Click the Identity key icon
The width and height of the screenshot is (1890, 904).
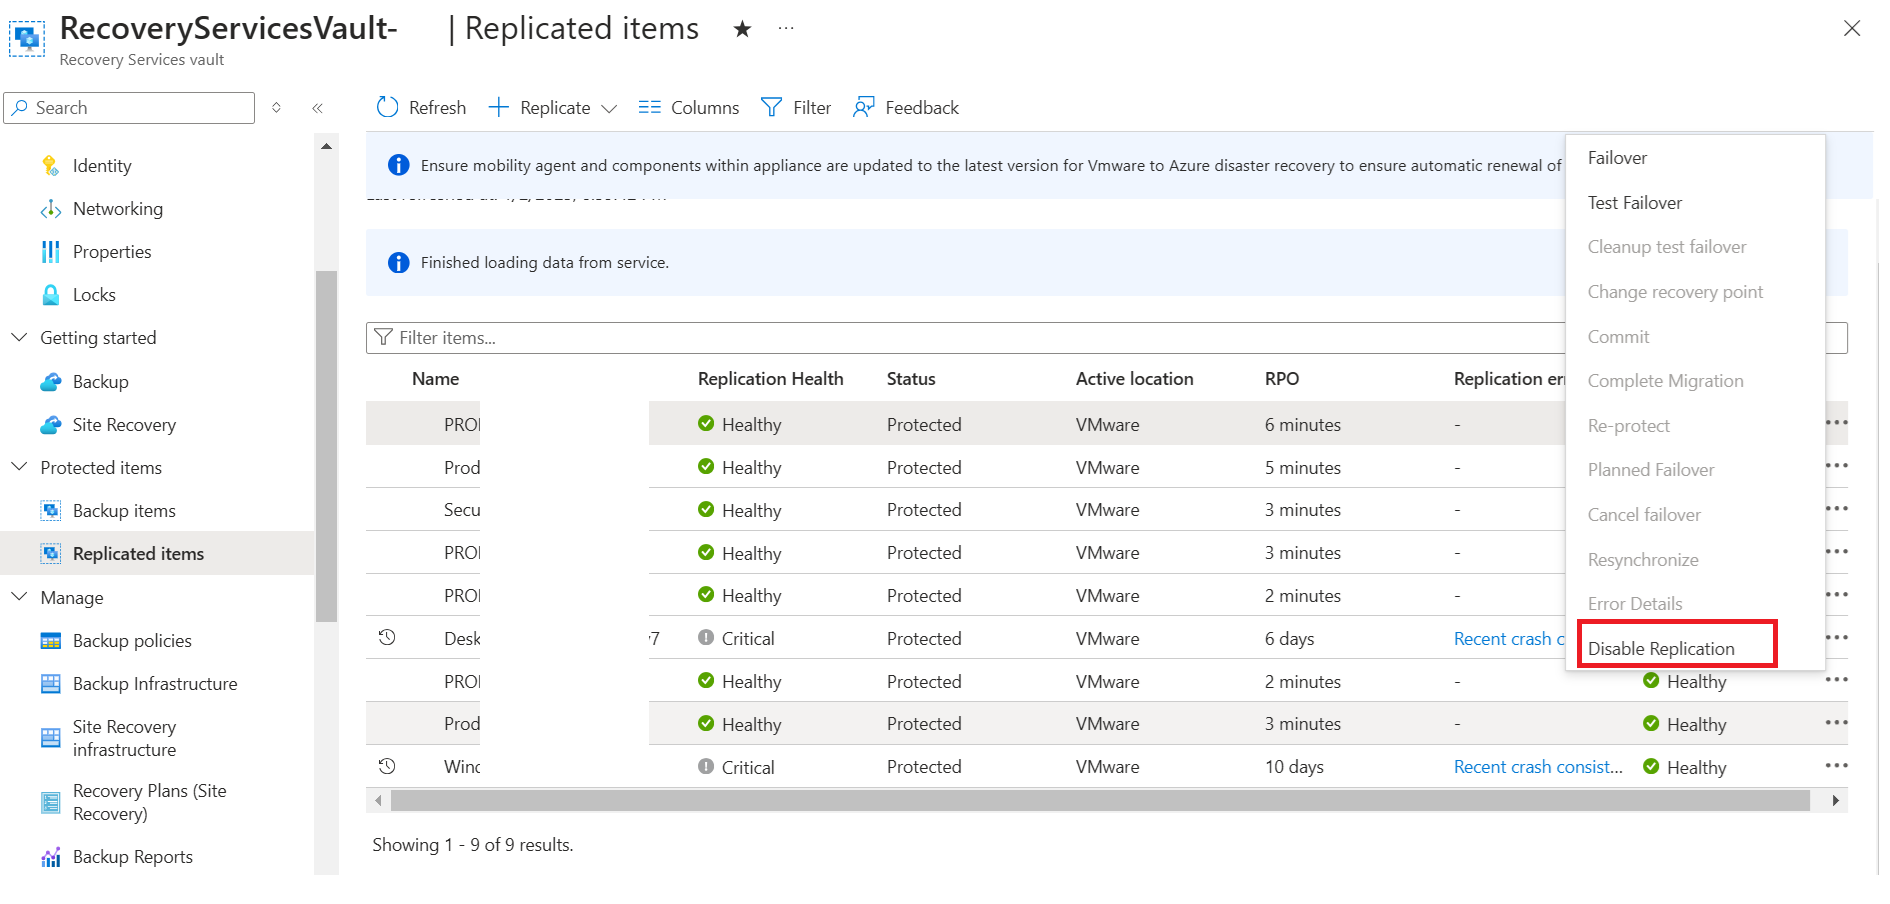tap(51, 166)
